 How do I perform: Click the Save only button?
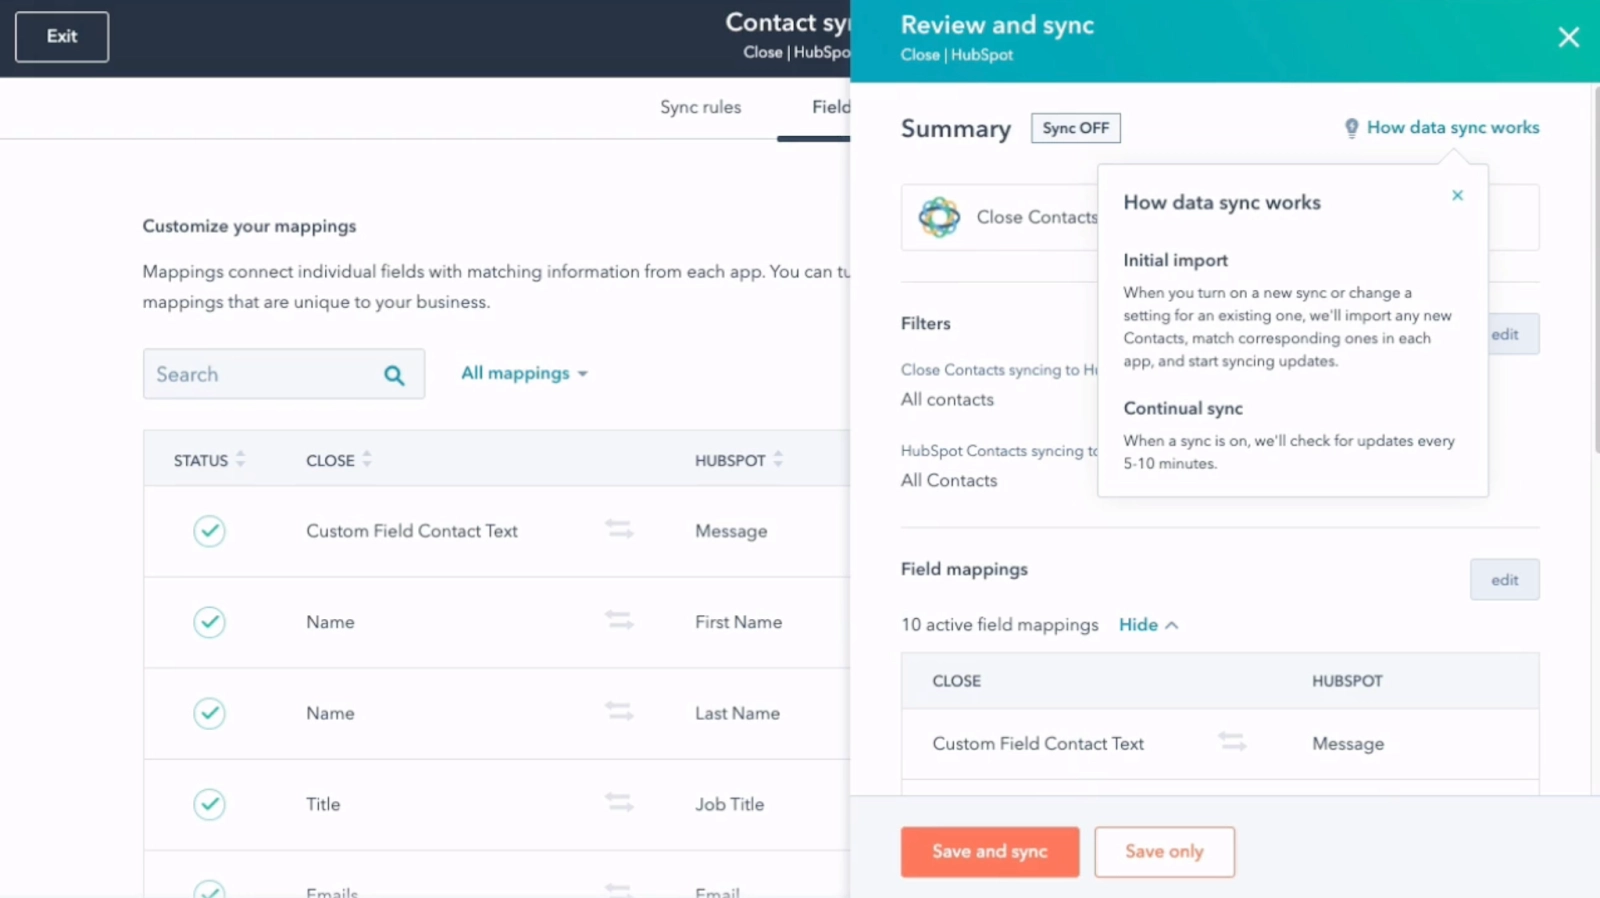(x=1164, y=852)
